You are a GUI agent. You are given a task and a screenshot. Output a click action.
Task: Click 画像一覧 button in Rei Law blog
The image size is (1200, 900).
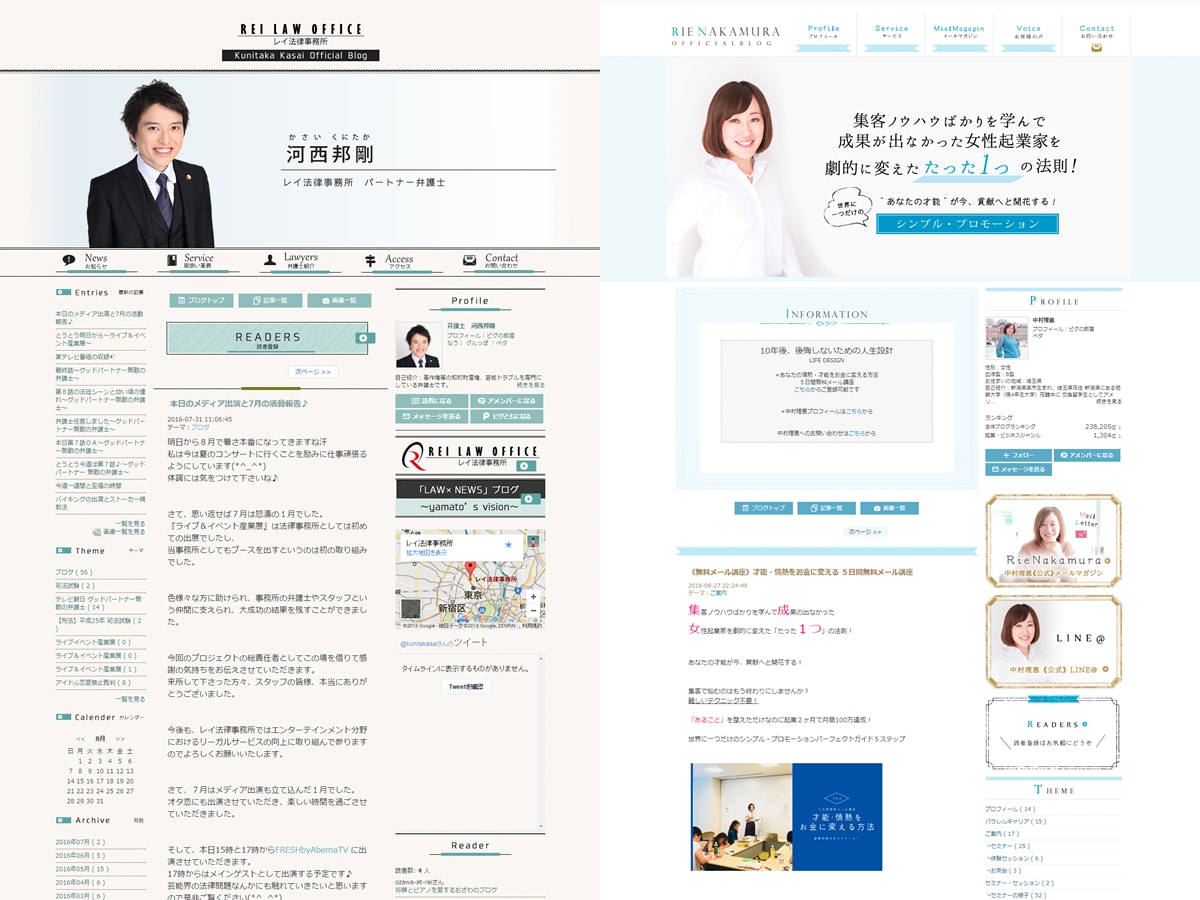click(x=339, y=300)
